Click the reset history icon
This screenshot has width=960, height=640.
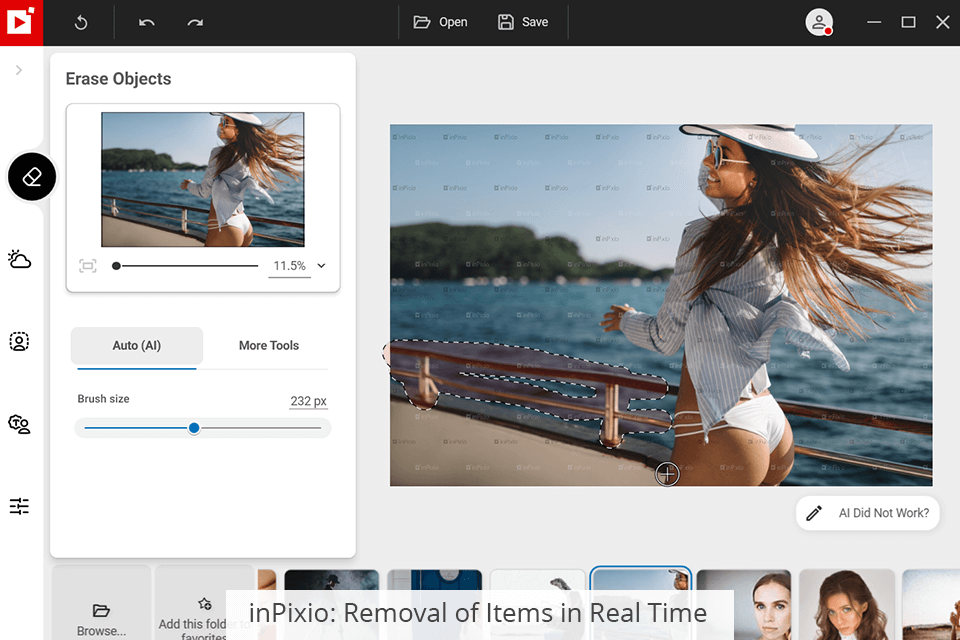tap(81, 22)
